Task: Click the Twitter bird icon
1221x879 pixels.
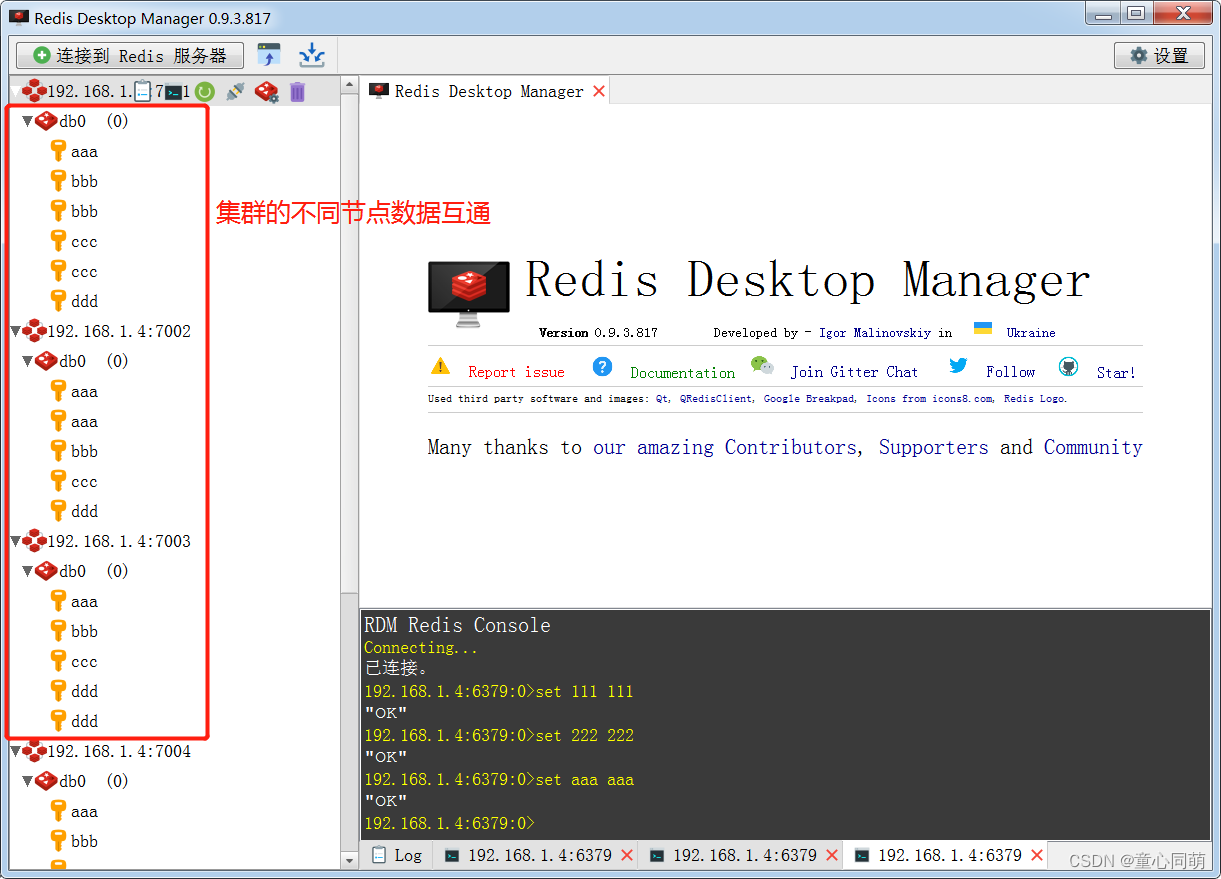Action: point(958,366)
